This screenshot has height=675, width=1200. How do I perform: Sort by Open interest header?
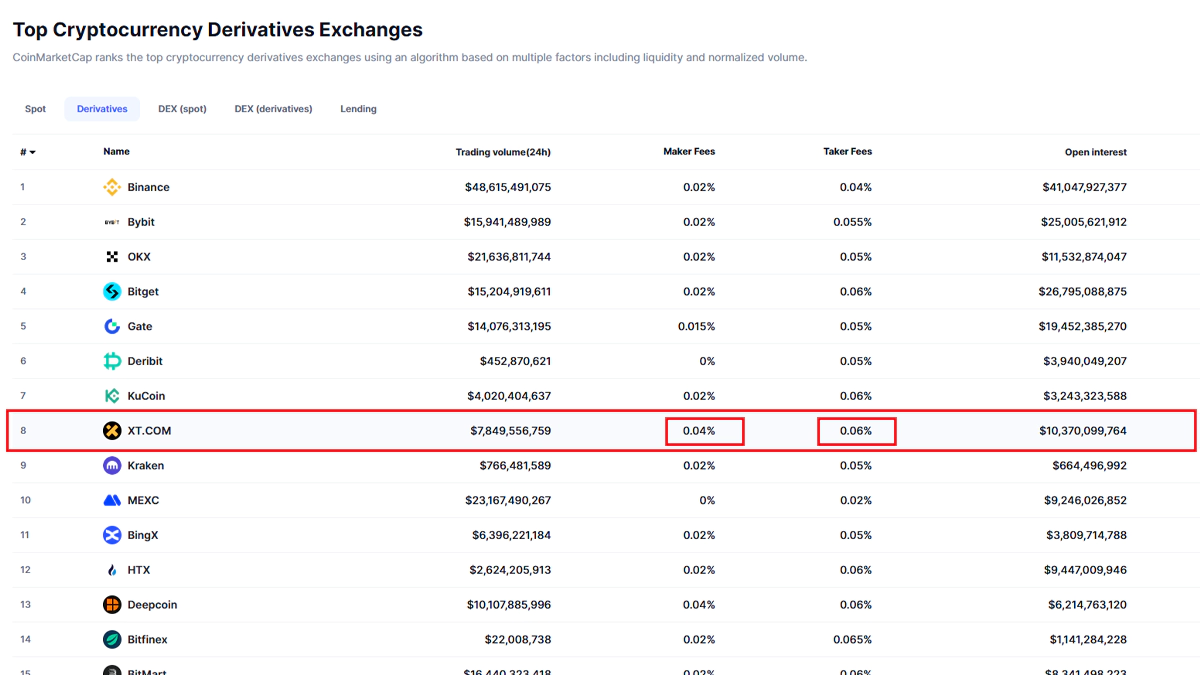(x=1096, y=152)
